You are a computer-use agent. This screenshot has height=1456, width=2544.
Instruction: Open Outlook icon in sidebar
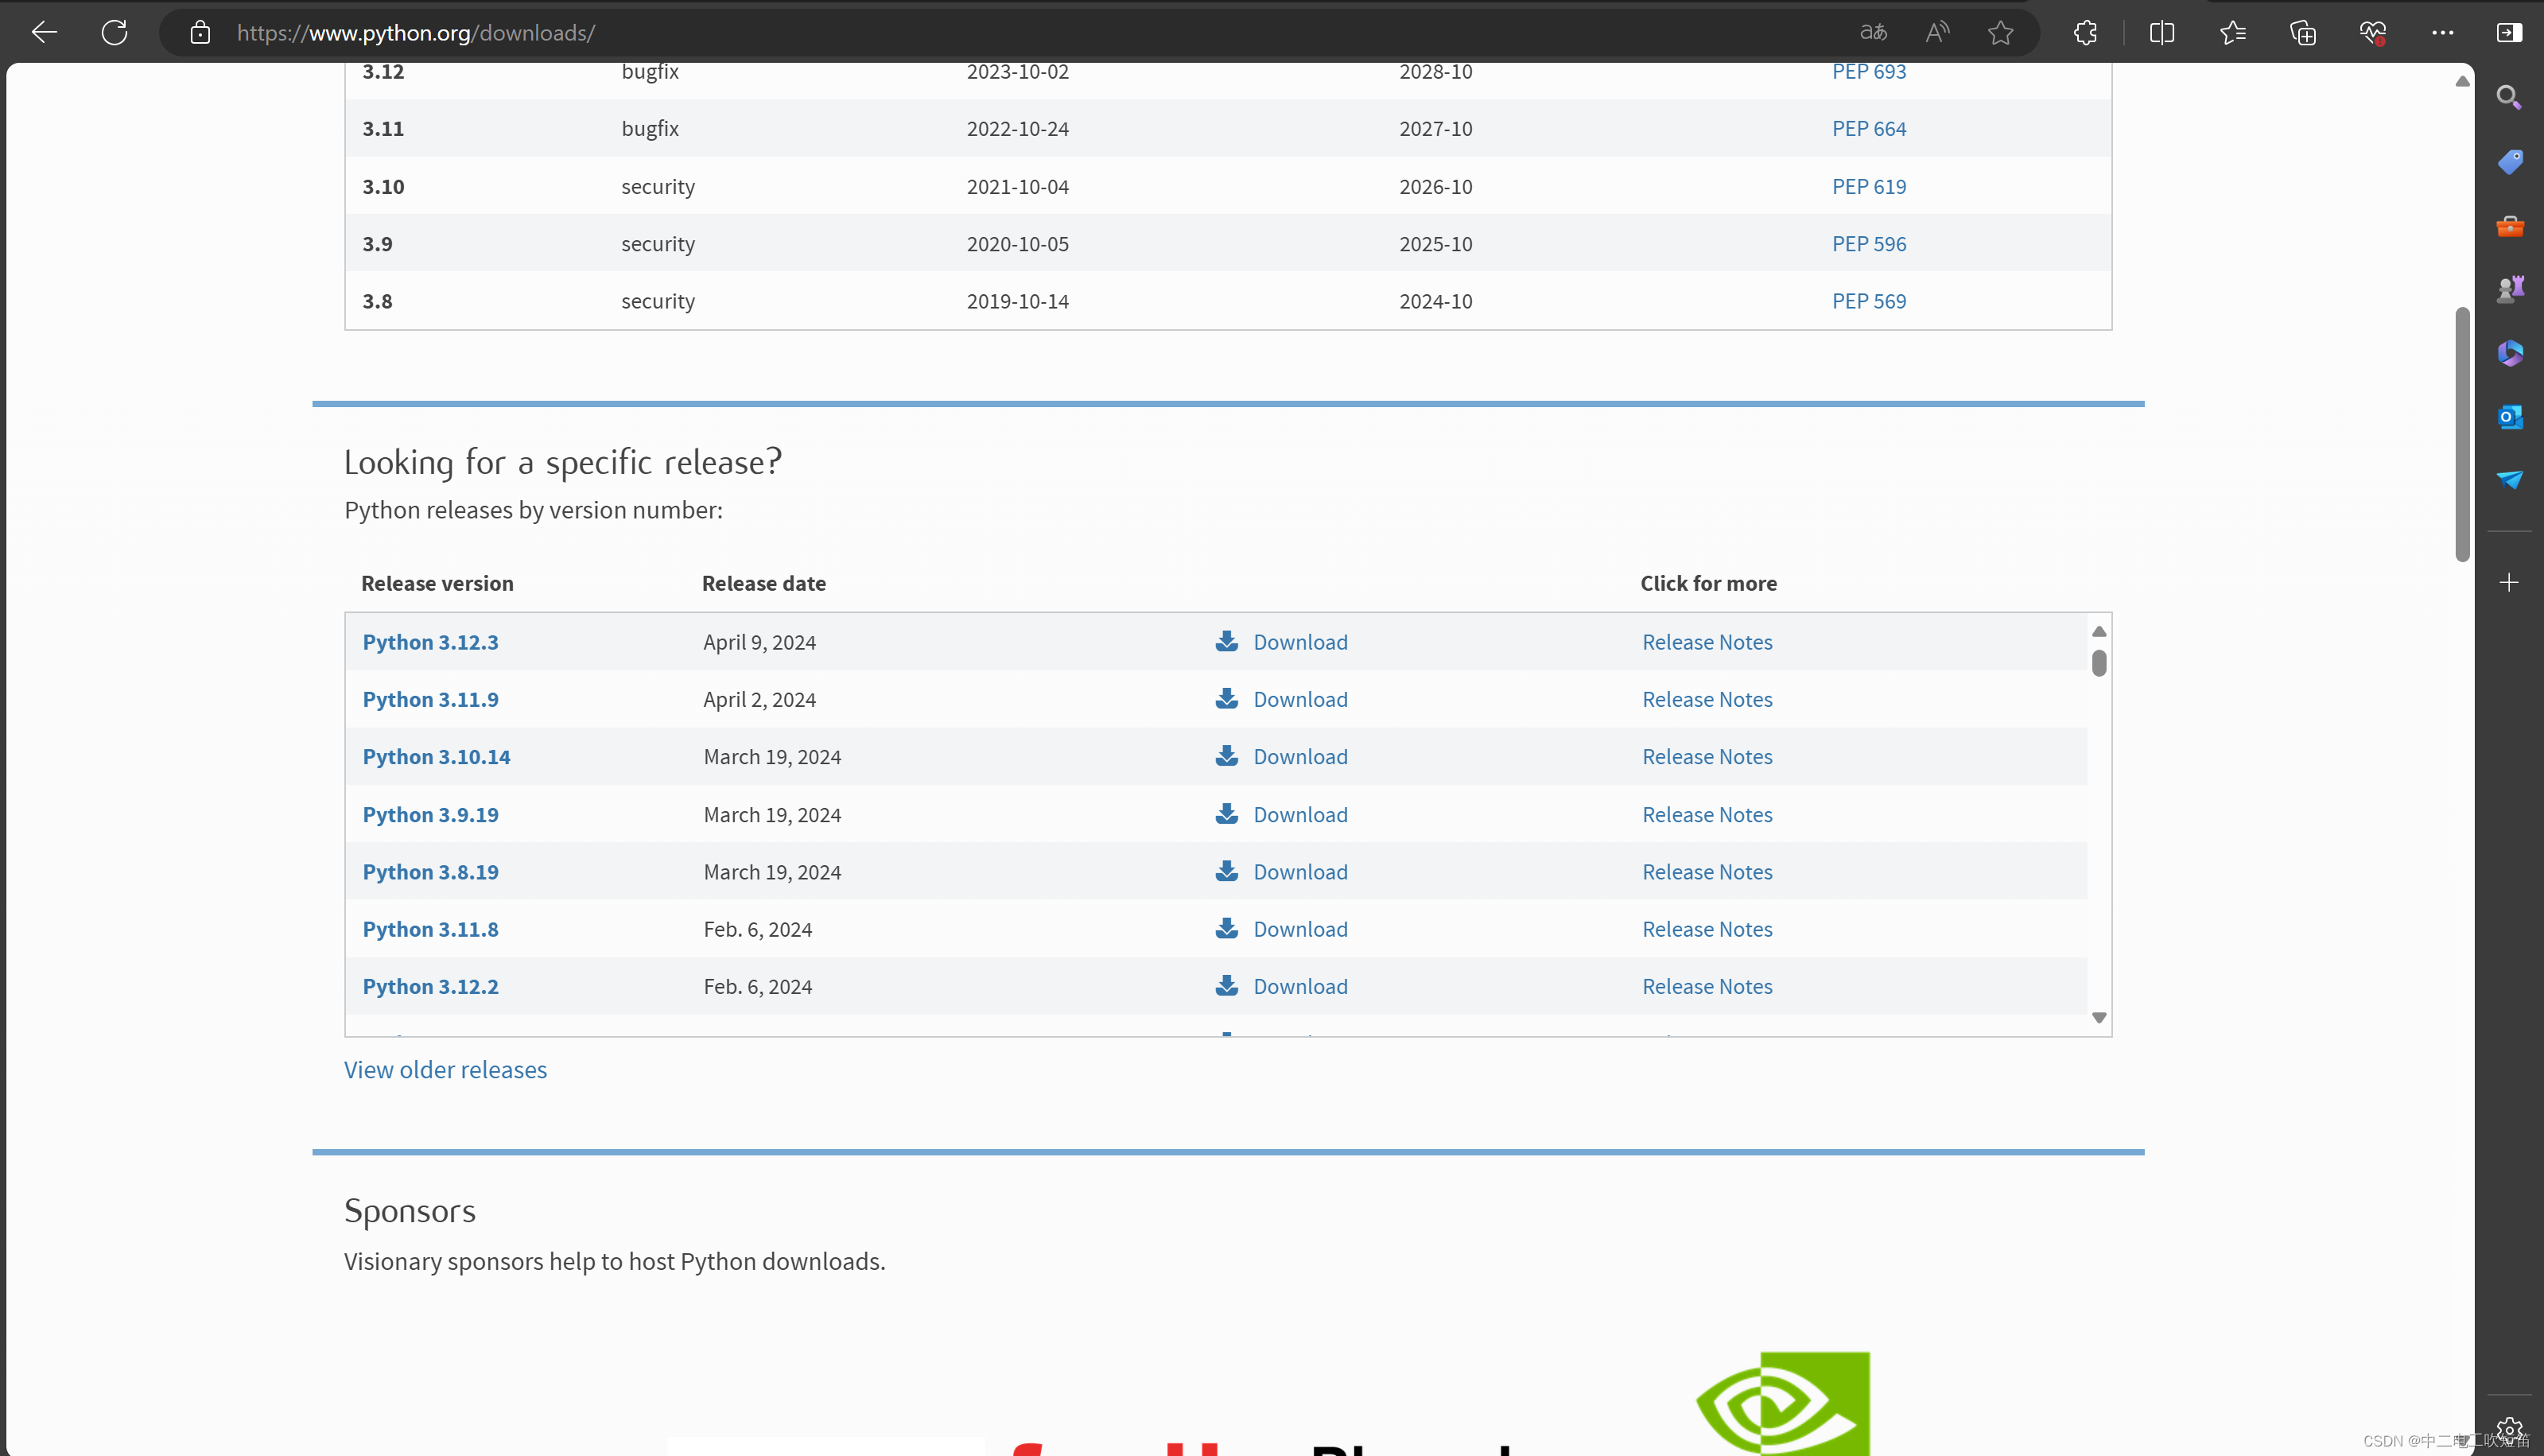(x=2509, y=416)
